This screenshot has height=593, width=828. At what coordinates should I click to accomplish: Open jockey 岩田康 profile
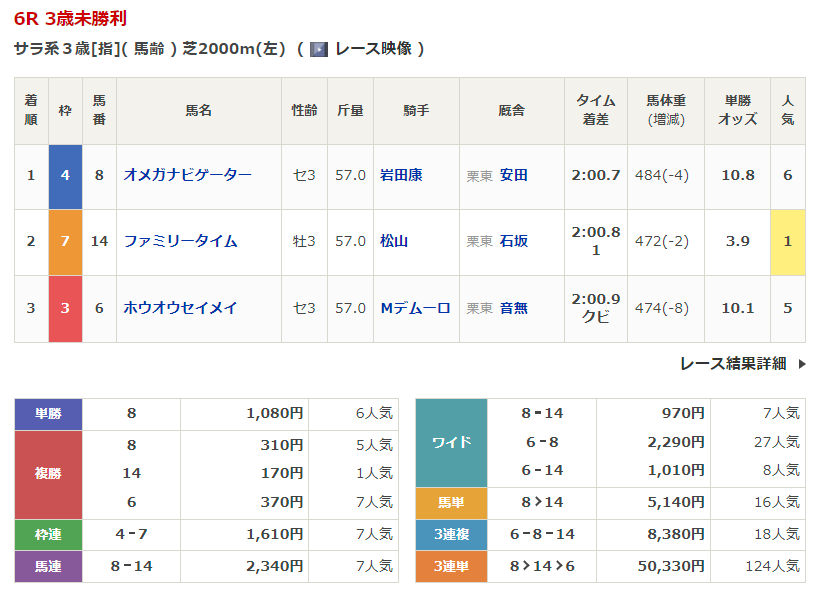coord(401,175)
